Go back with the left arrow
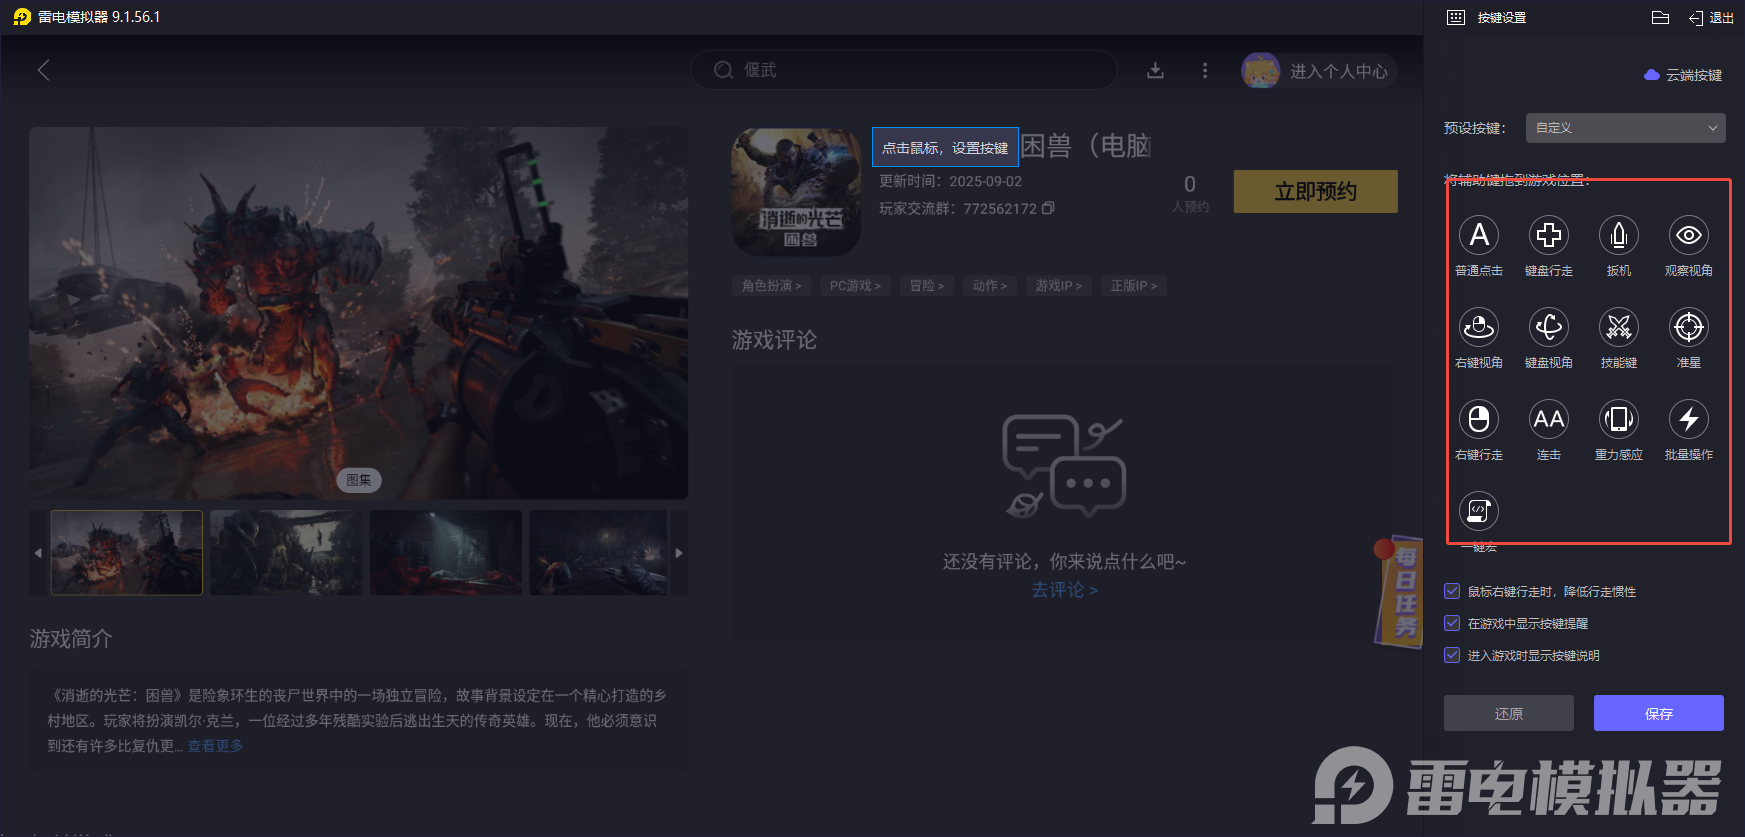The width and height of the screenshot is (1745, 837). click(x=43, y=70)
